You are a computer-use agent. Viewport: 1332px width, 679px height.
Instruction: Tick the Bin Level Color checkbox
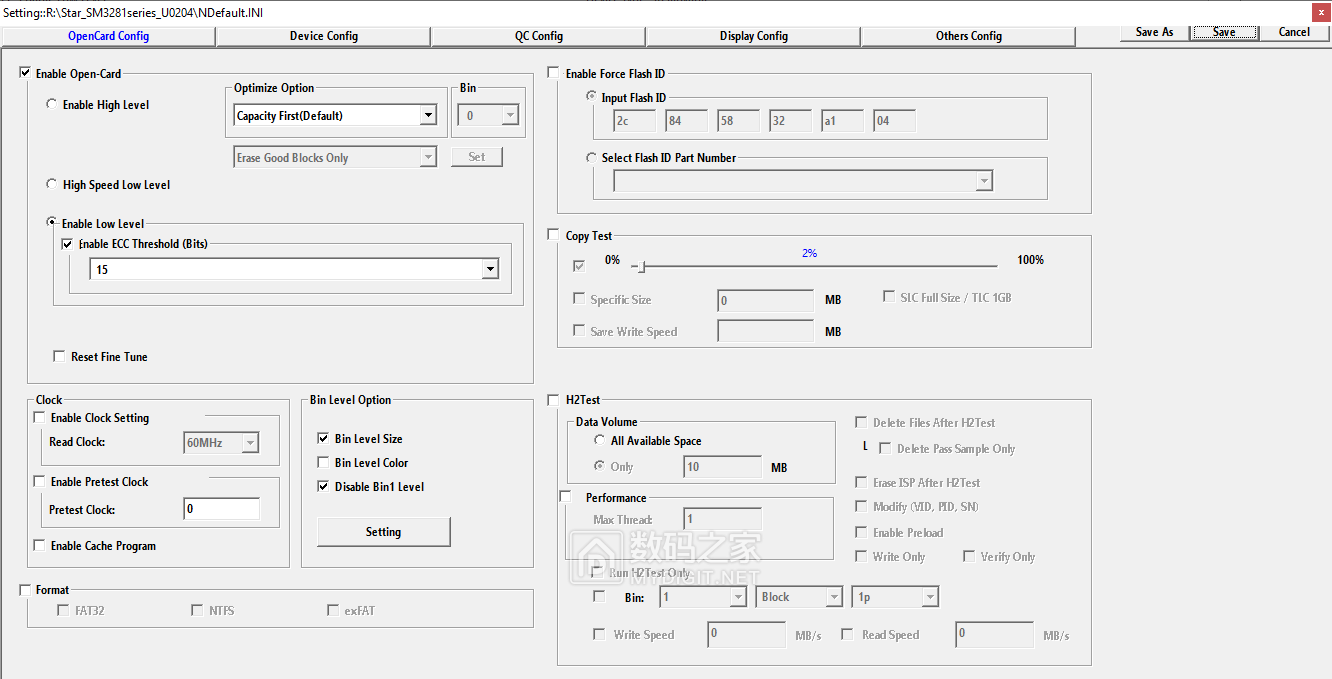(x=323, y=463)
